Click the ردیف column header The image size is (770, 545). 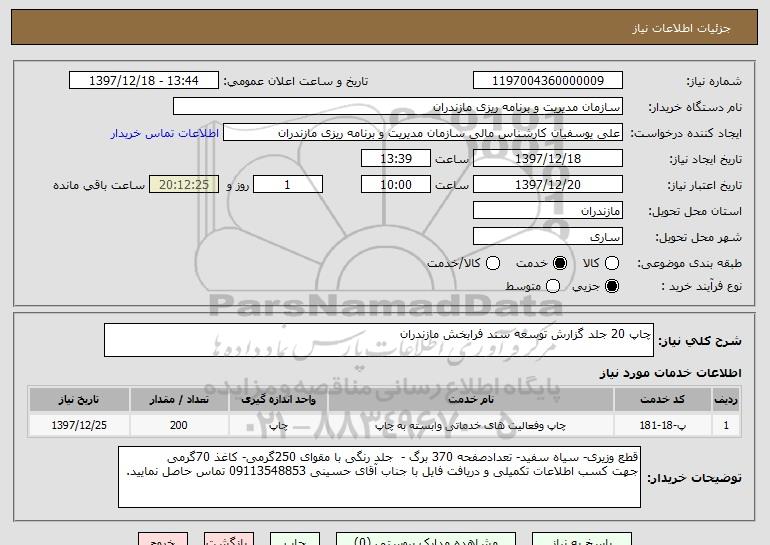[726, 400]
